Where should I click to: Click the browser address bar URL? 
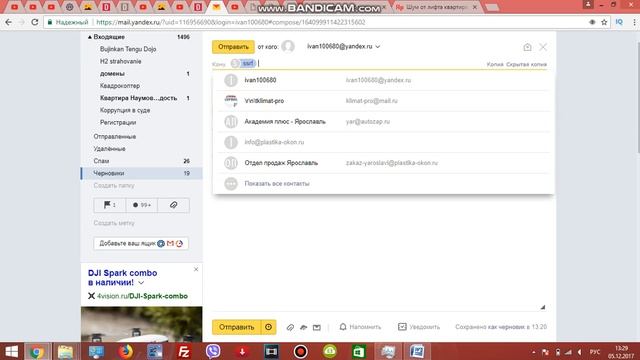(231, 22)
